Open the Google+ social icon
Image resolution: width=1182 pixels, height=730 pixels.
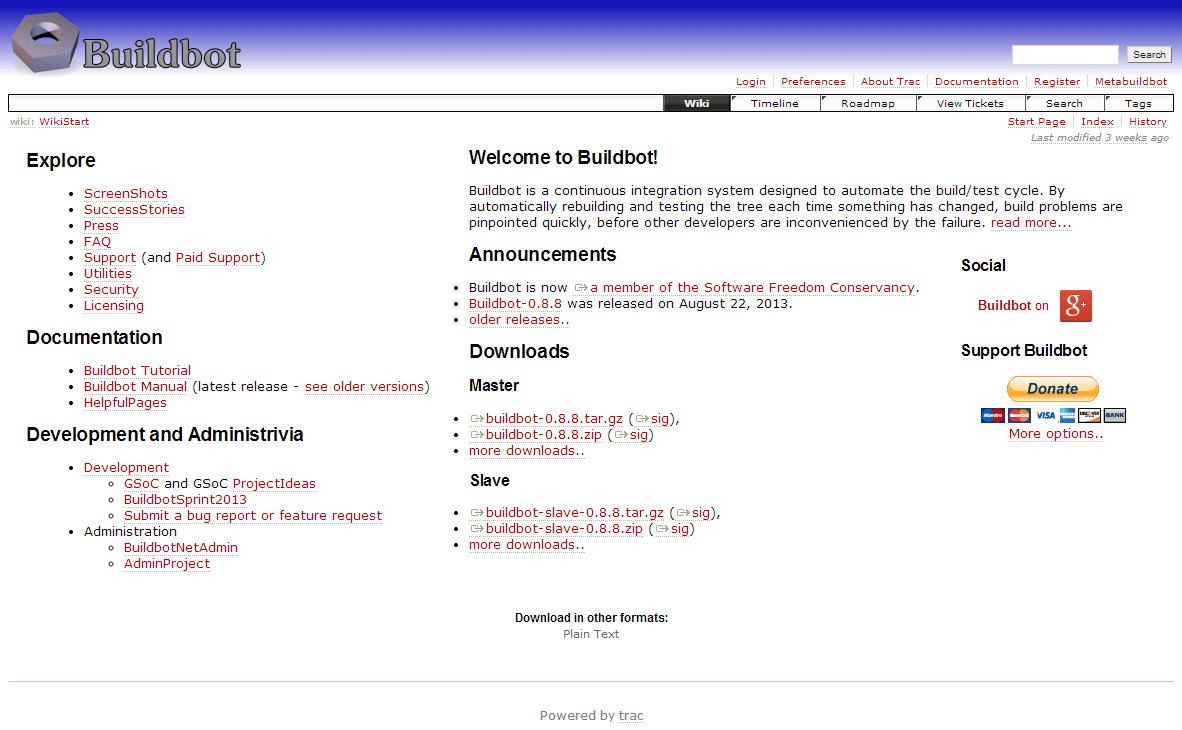click(x=1076, y=305)
